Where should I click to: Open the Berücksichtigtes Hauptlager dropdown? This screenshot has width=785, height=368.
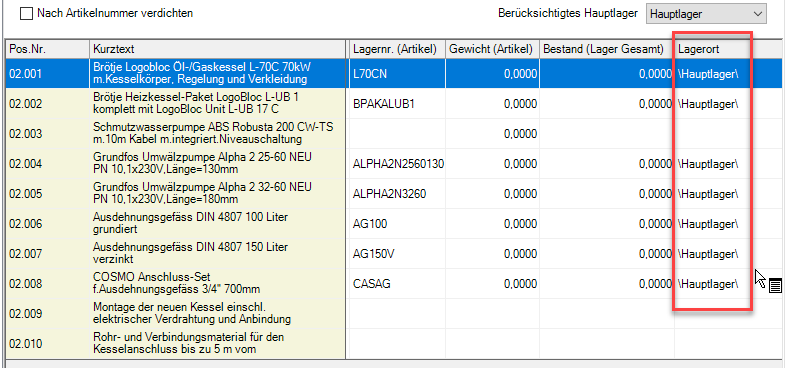[x=706, y=14]
